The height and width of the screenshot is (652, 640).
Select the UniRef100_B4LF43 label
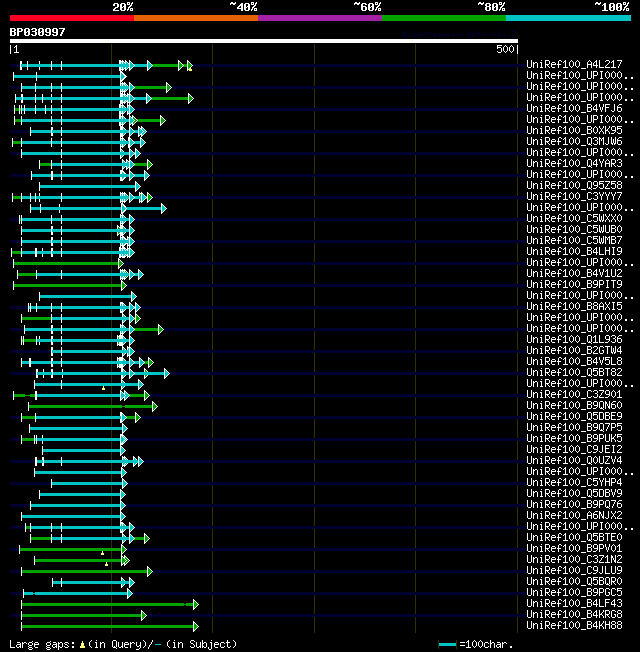[574, 603]
